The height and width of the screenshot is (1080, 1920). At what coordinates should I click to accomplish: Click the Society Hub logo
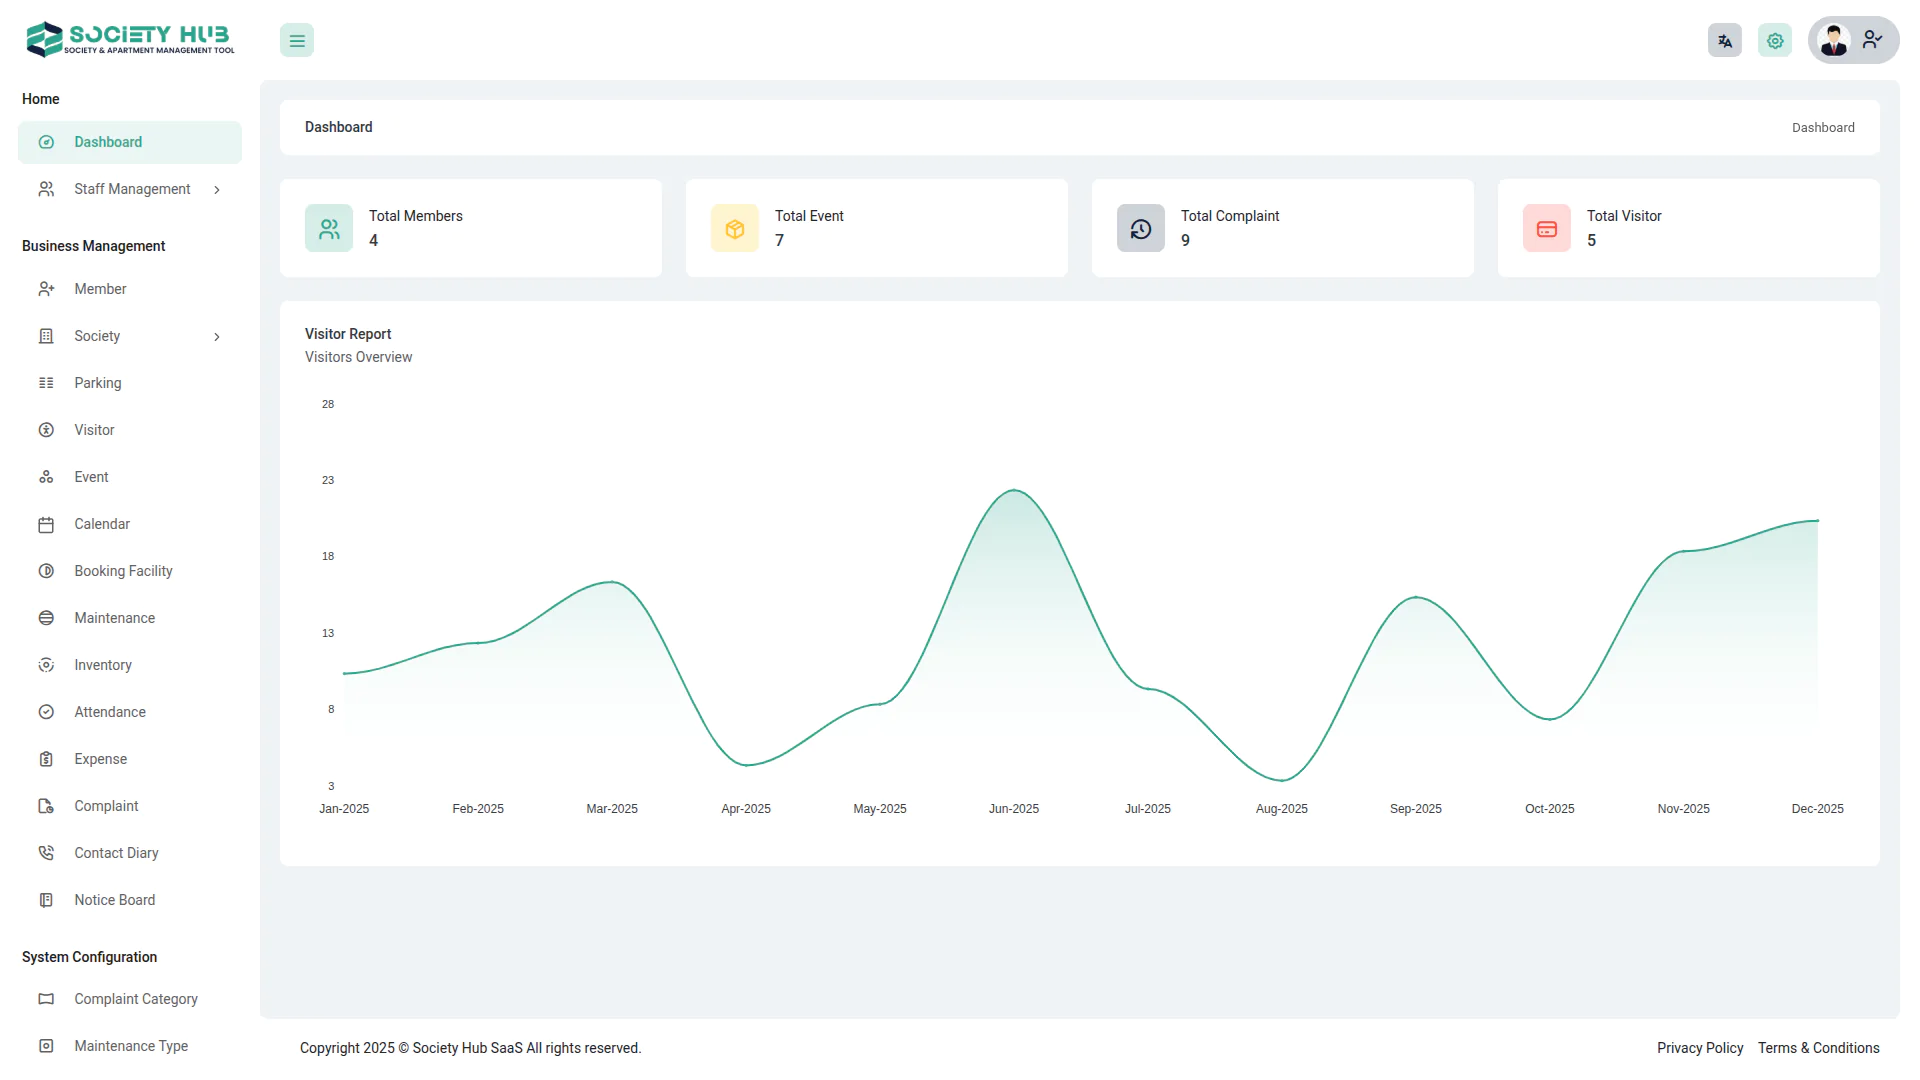130,39
